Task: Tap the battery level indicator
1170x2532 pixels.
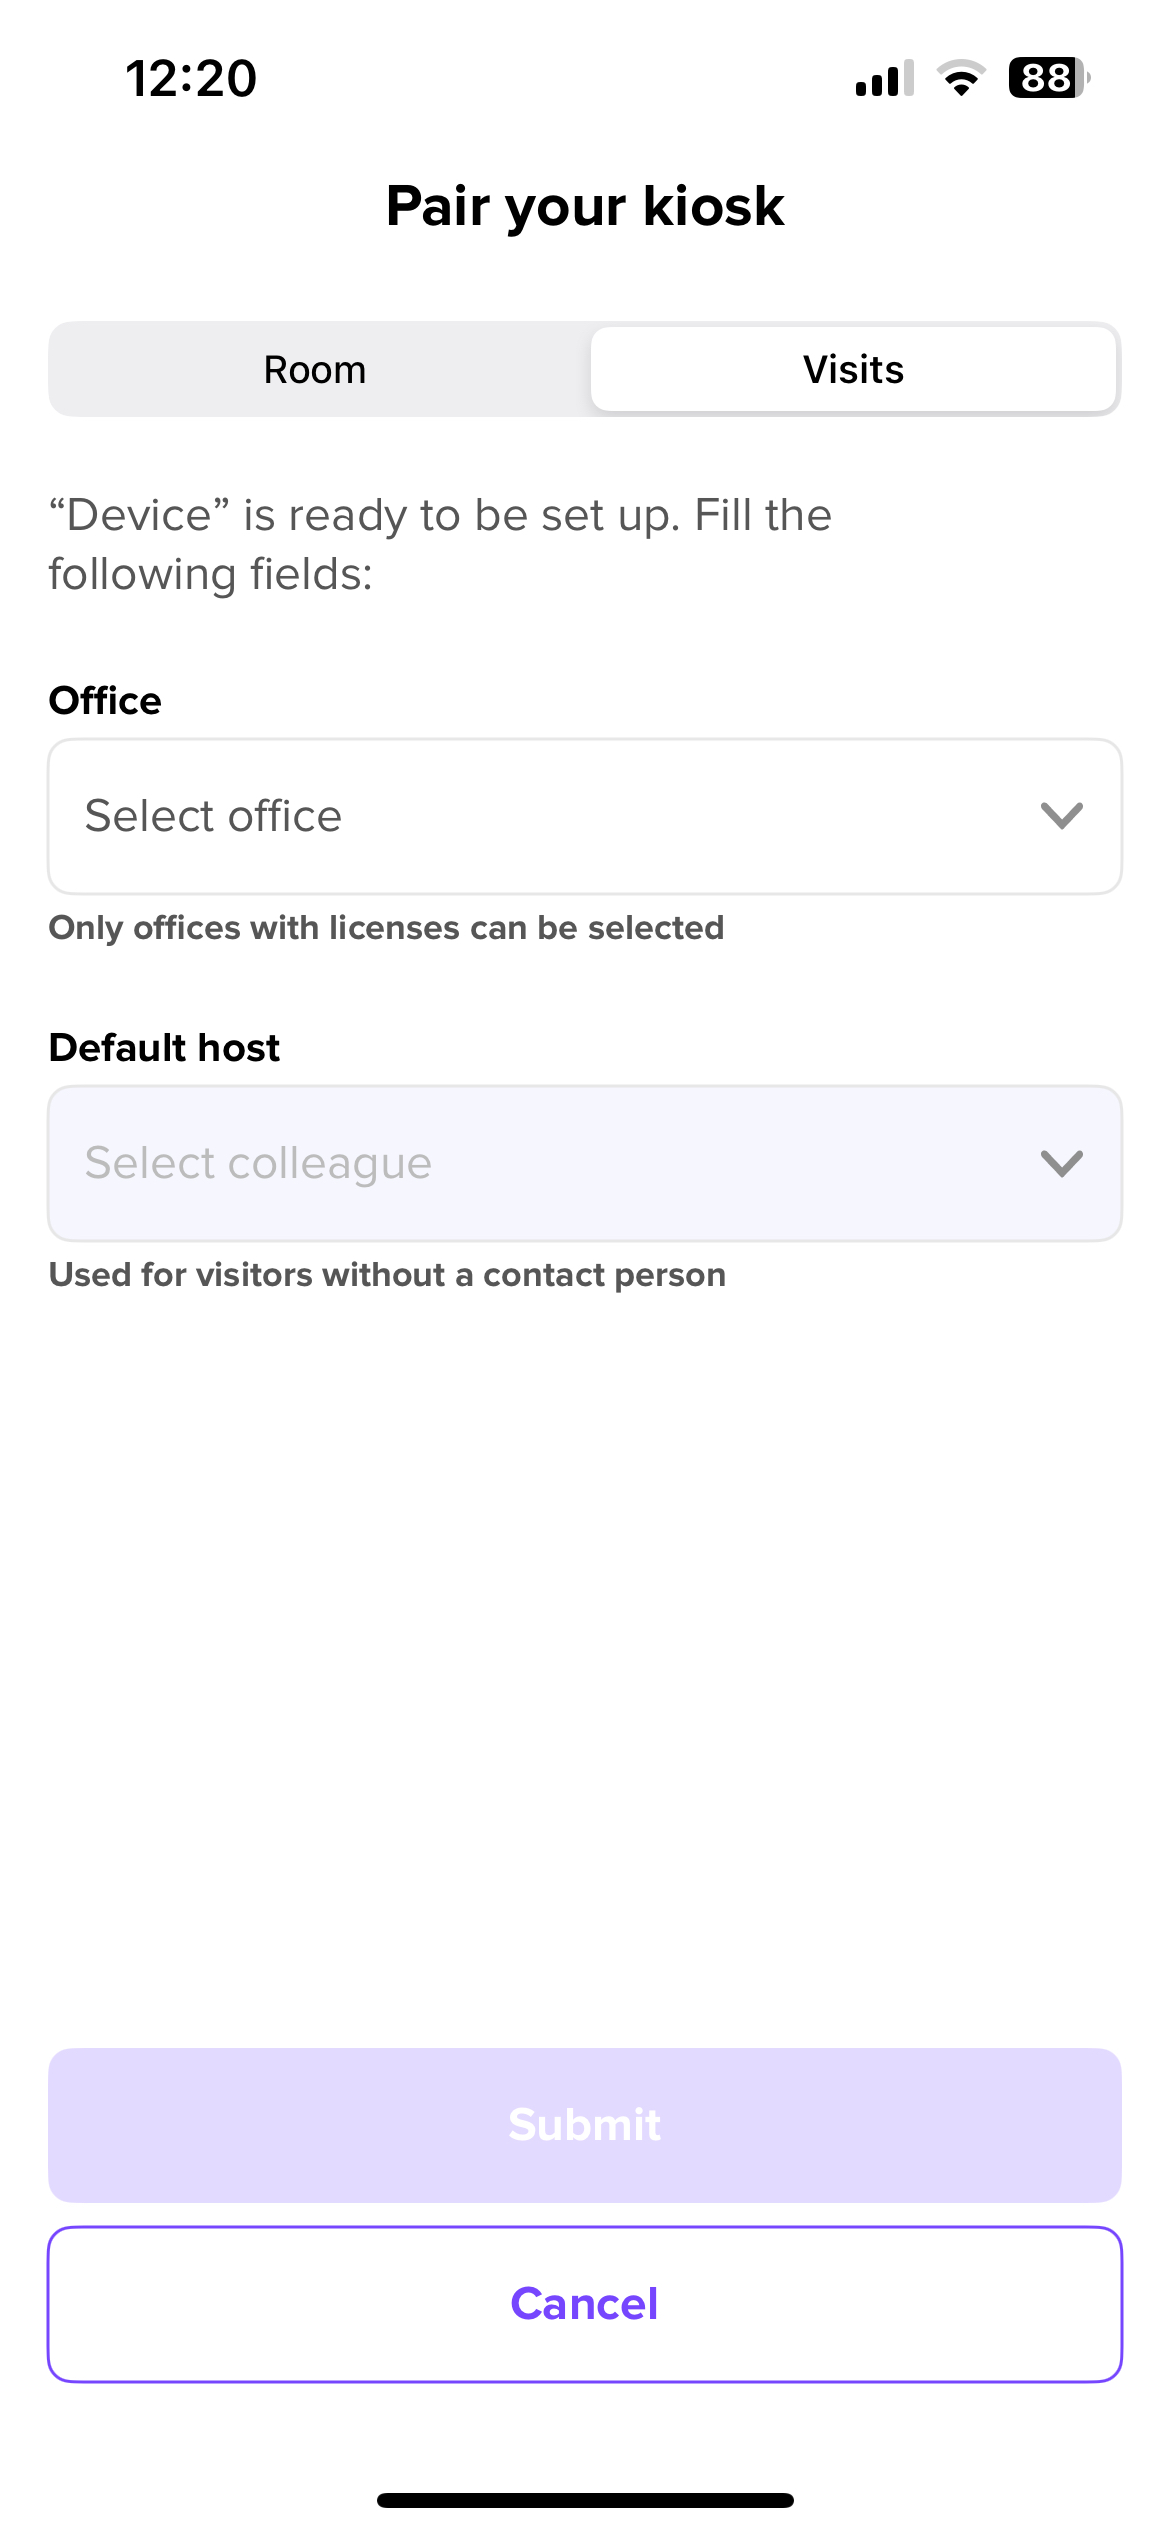Action: point(1048,78)
